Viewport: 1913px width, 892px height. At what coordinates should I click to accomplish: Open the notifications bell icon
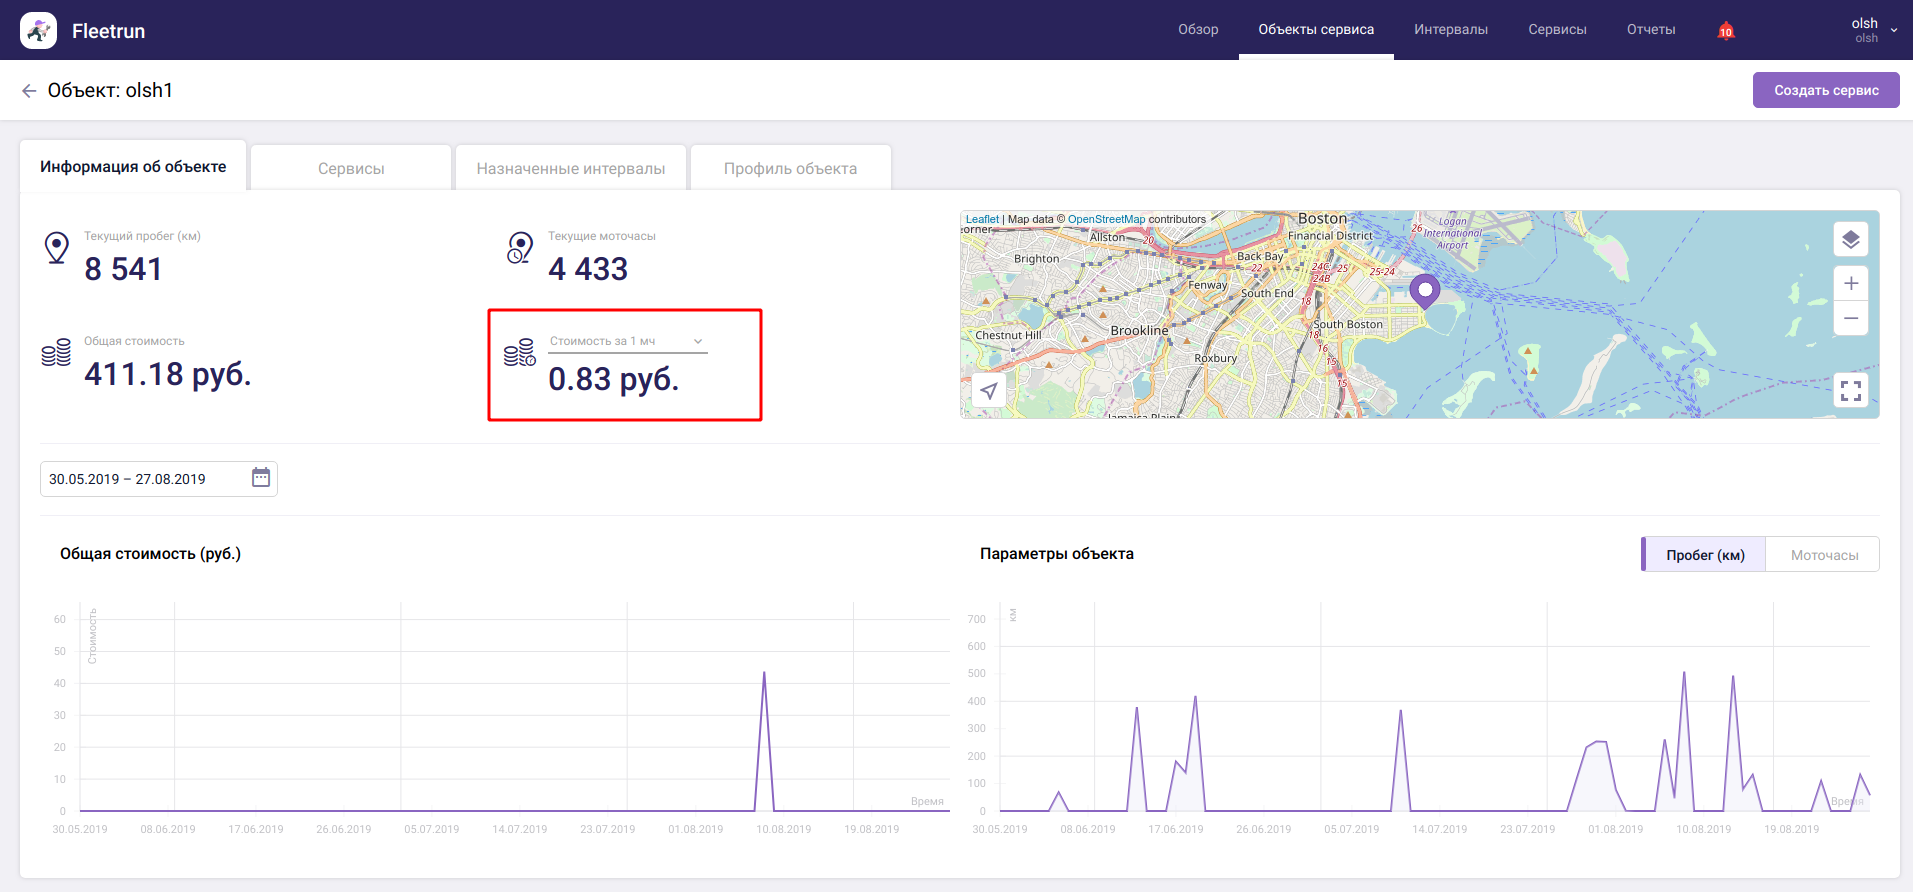[1725, 31]
